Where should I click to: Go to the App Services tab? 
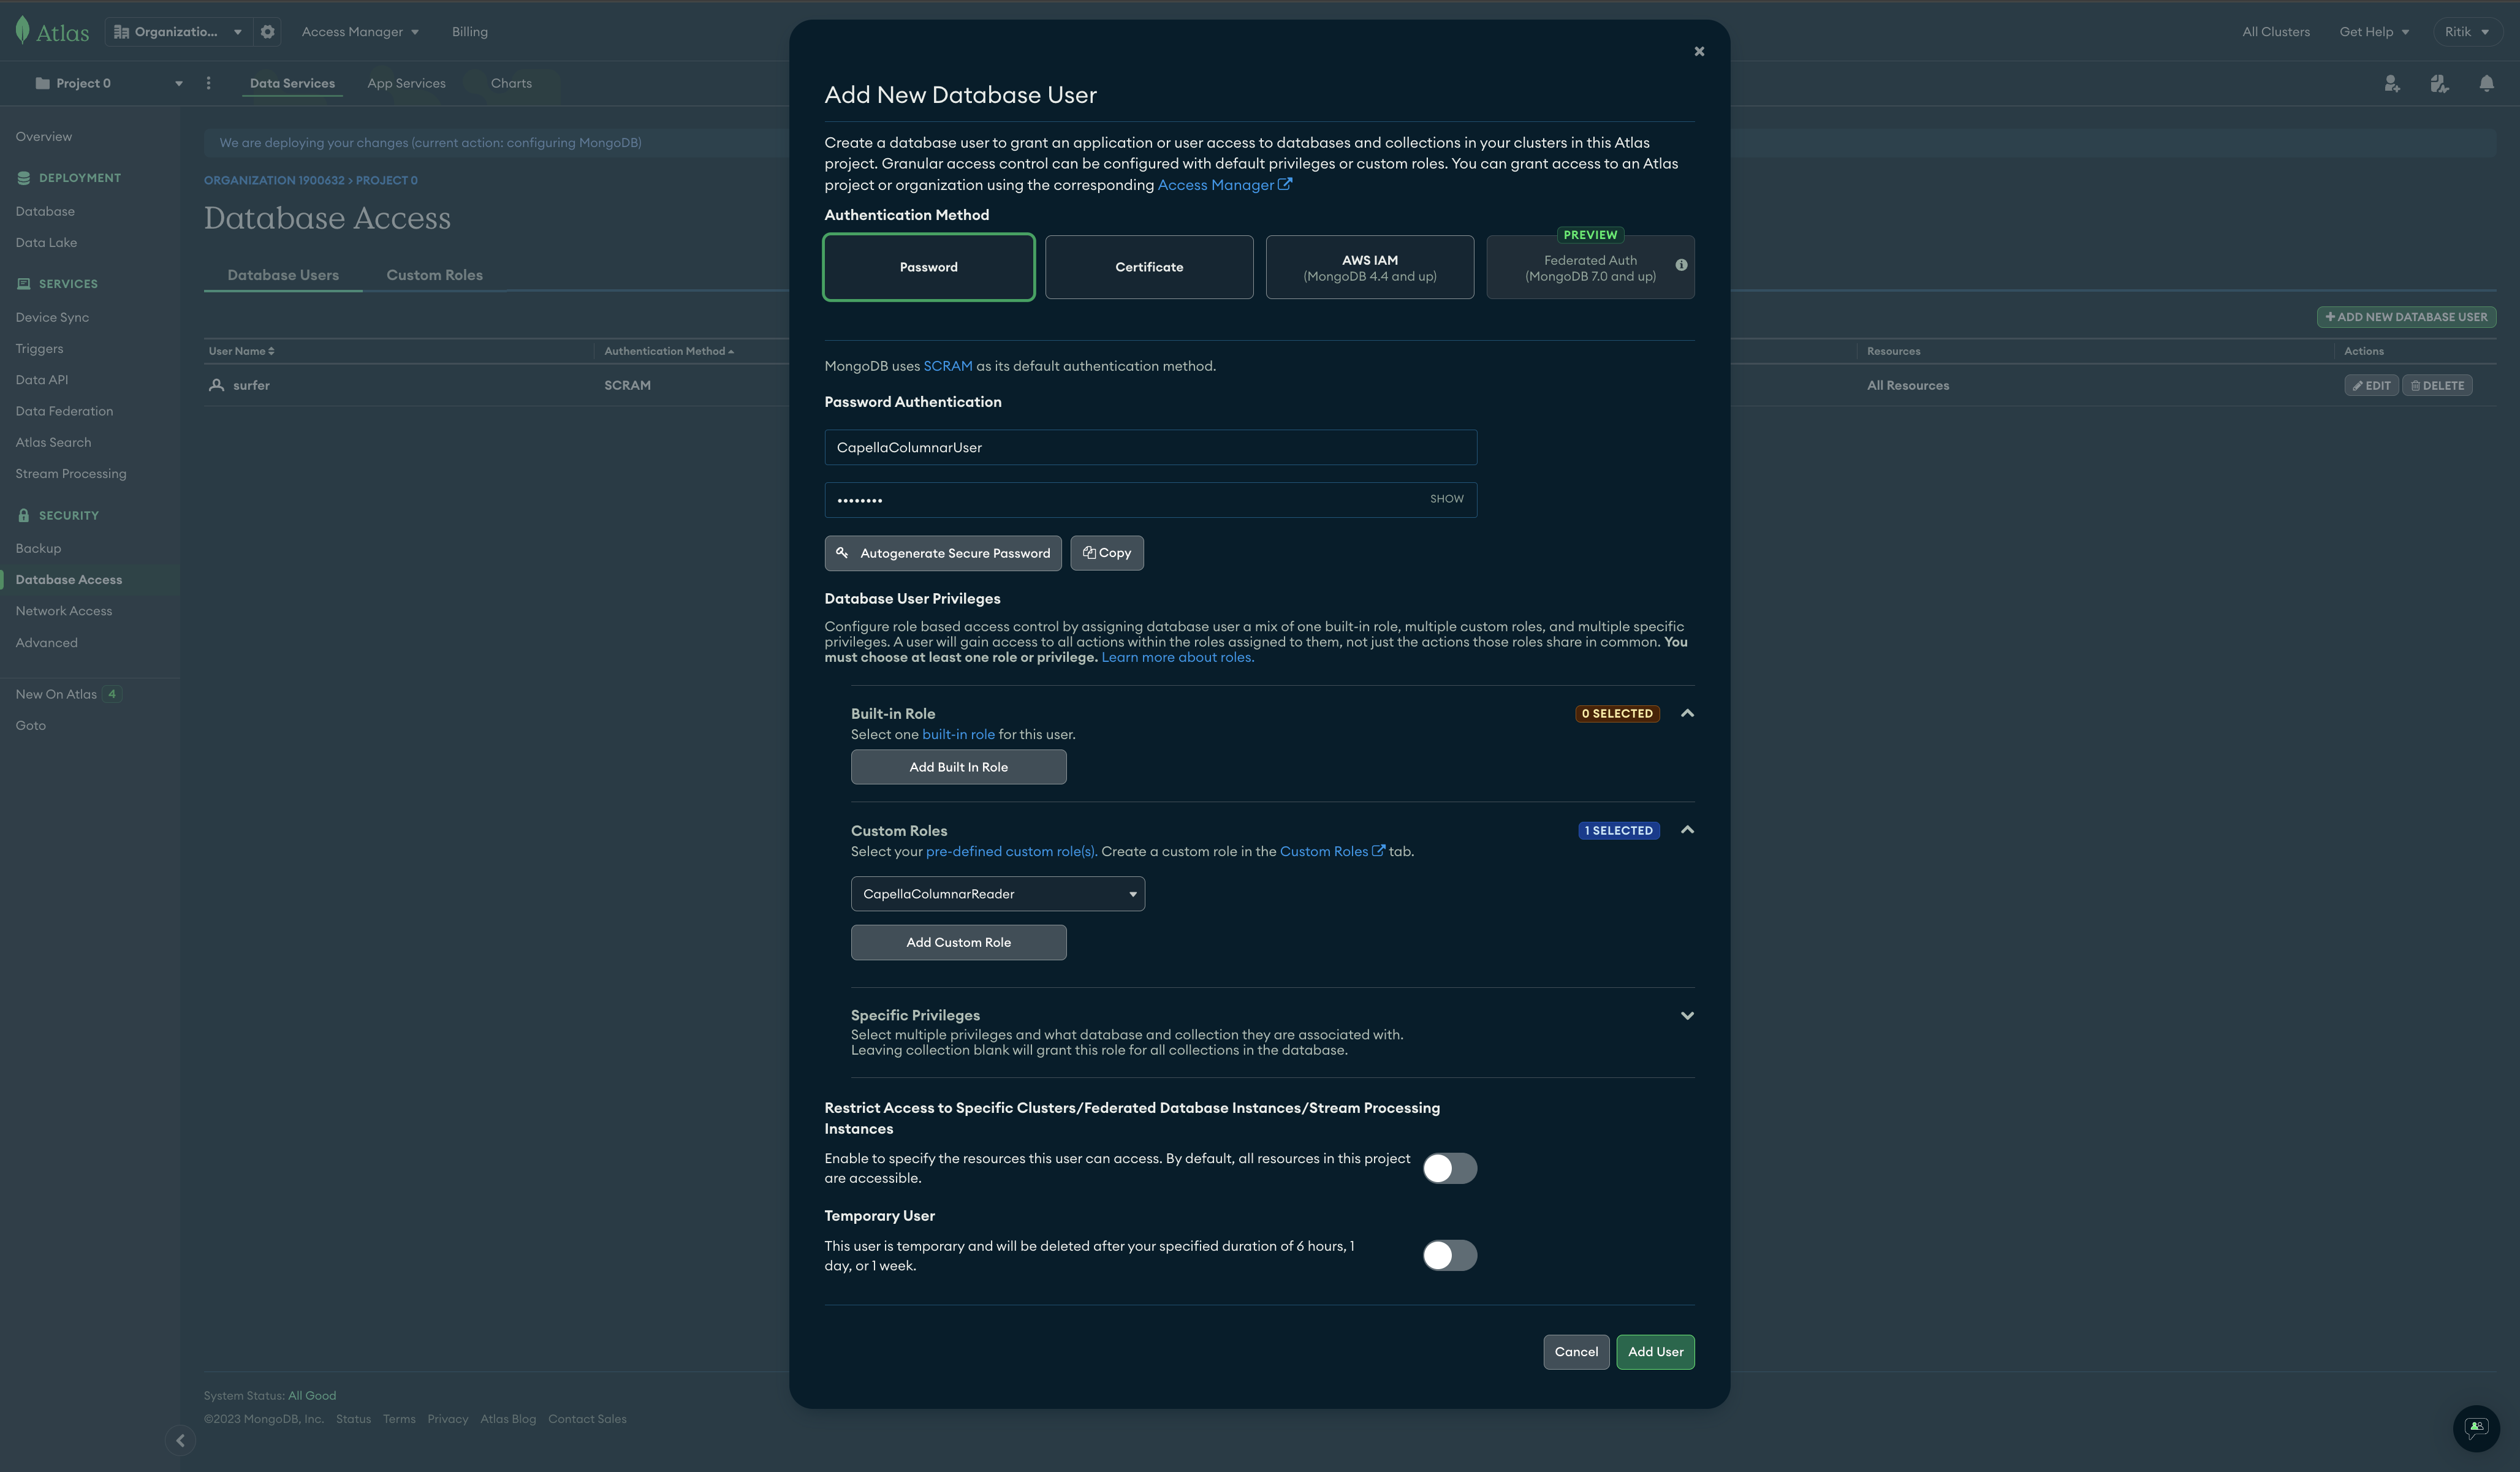pyautogui.click(x=406, y=83)
